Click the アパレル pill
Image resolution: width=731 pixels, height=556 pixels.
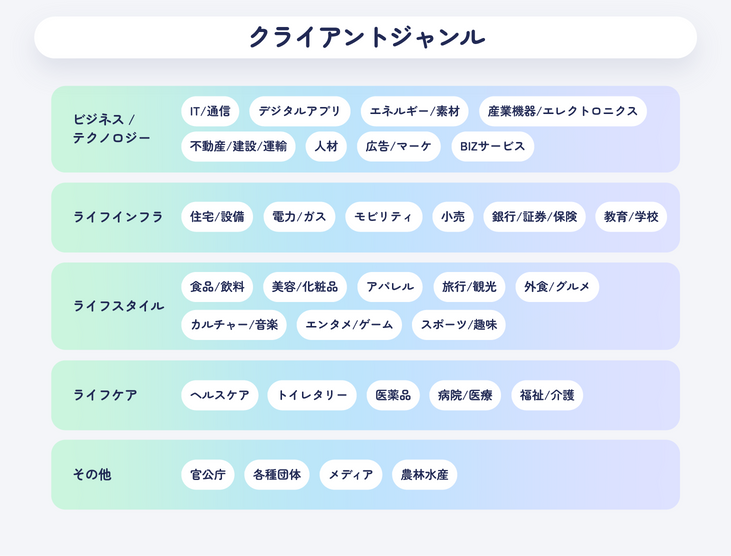point(390,287)
